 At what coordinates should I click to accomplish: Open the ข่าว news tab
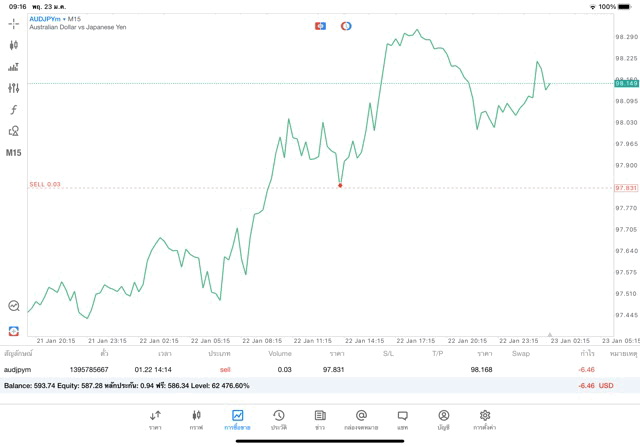320,419
